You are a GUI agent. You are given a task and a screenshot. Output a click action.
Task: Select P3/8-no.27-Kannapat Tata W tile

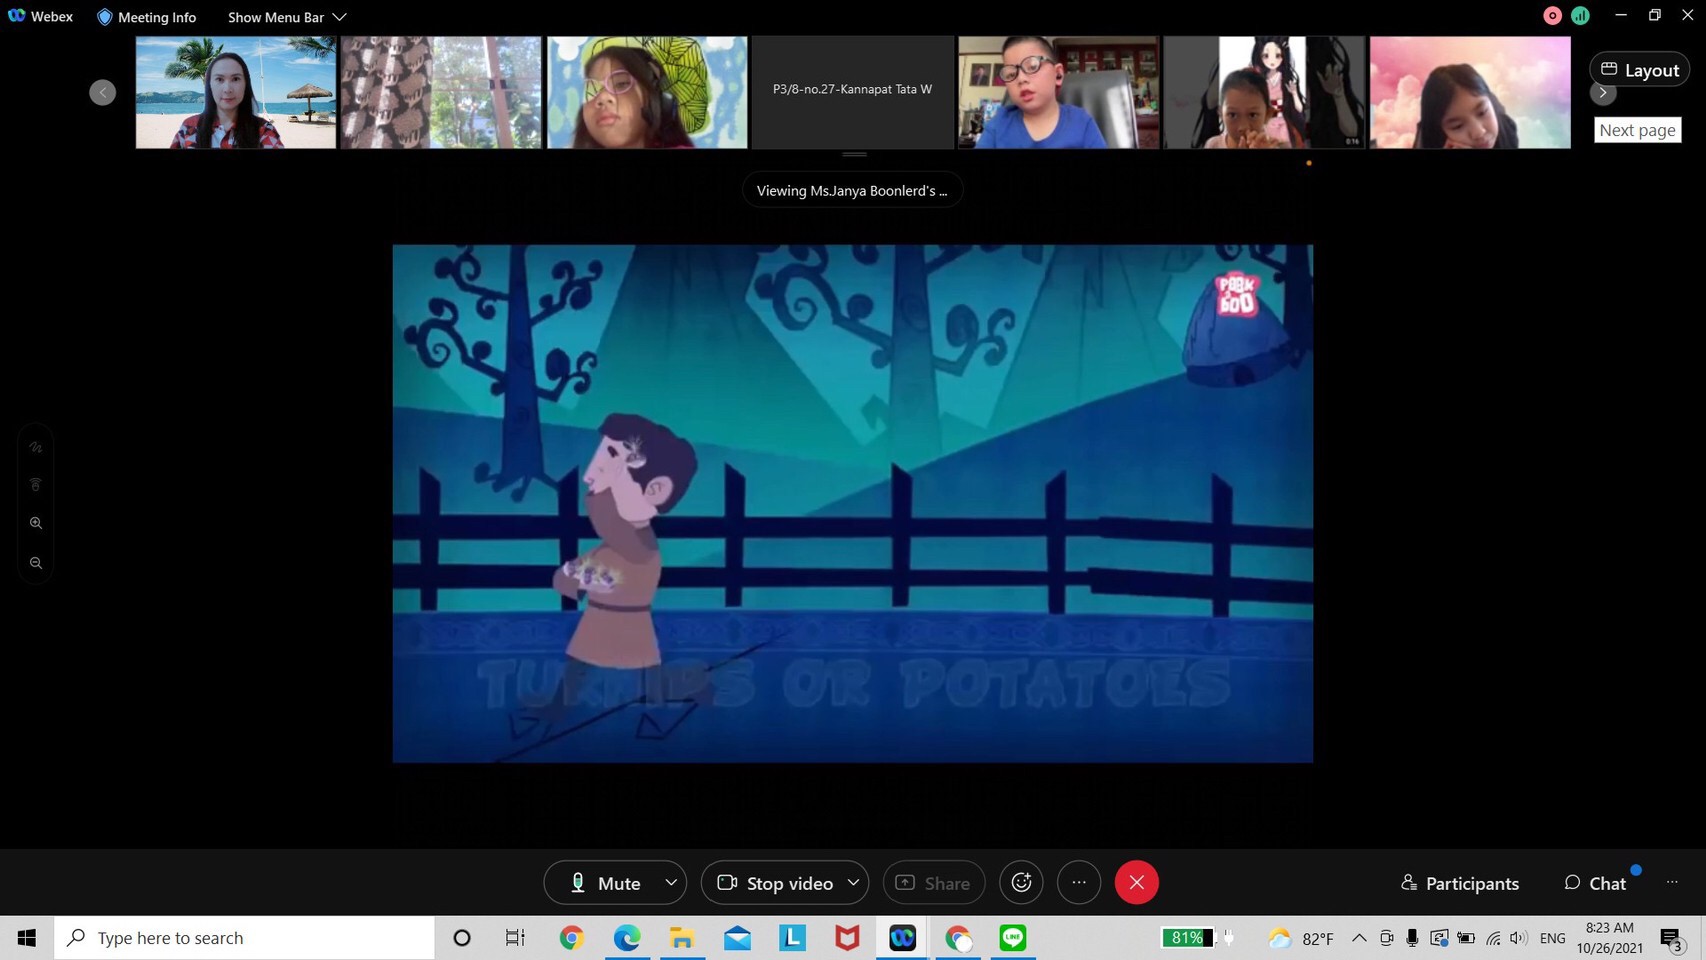[x=853, y=92]
